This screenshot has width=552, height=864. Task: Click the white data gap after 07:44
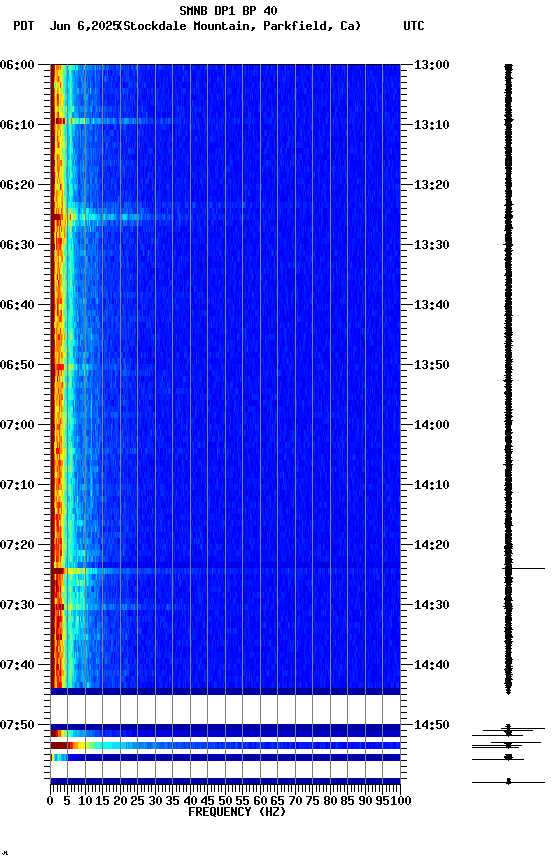tap(225, 709)
